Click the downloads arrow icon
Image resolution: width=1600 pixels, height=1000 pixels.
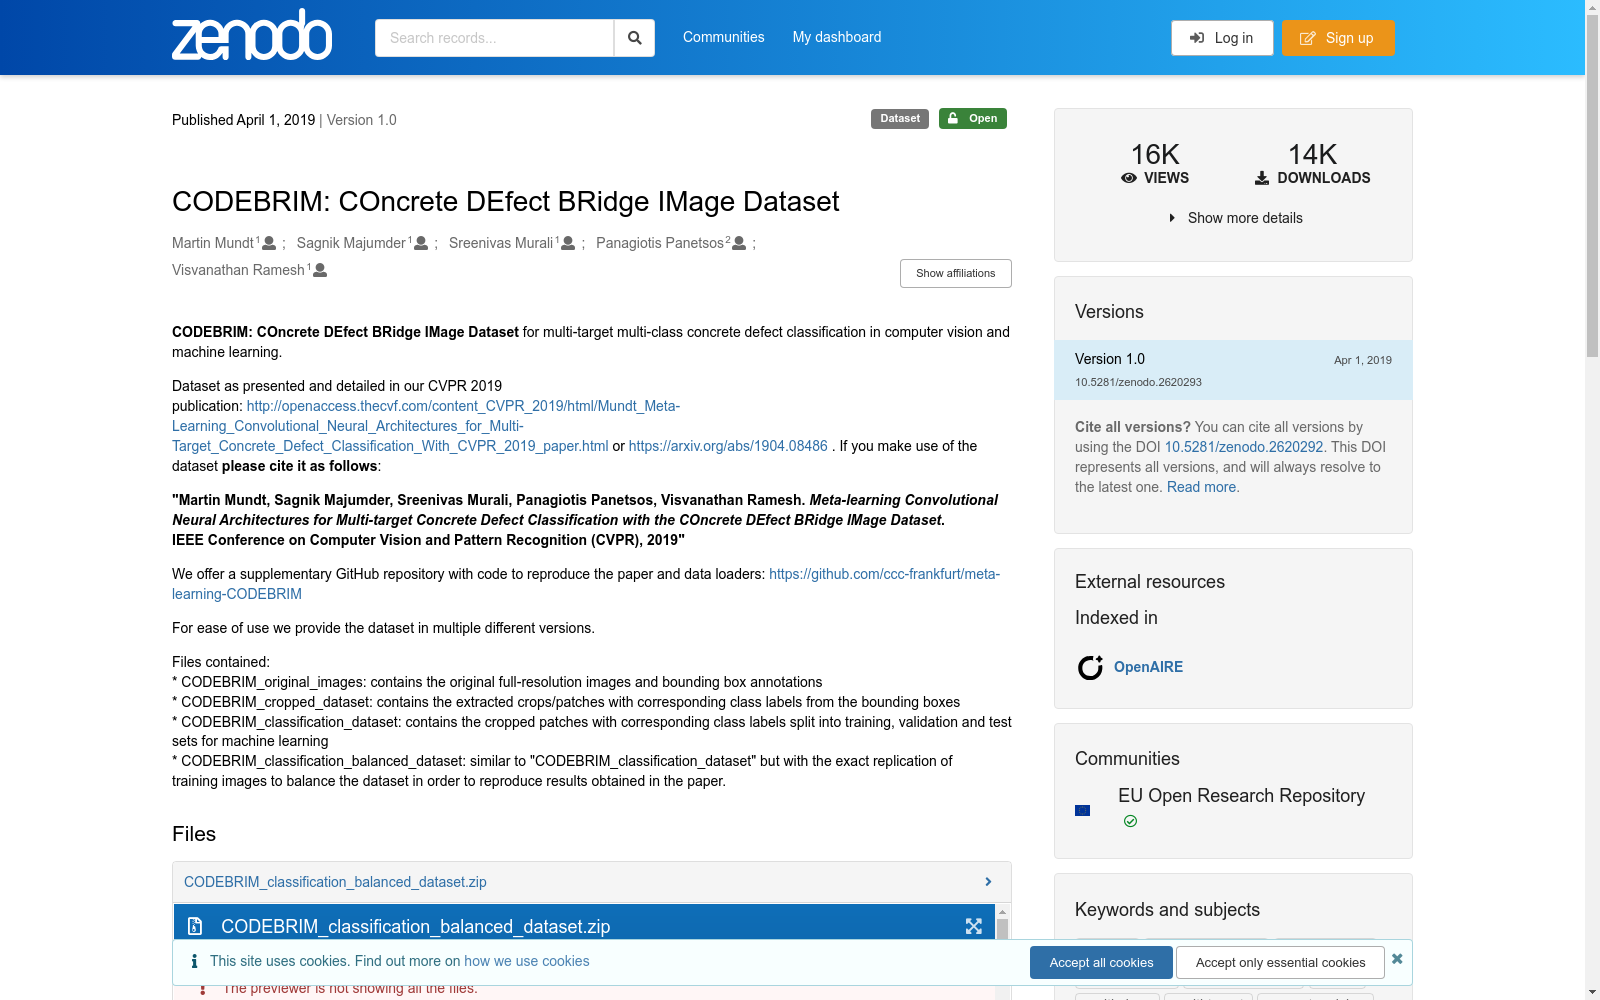1262,178
